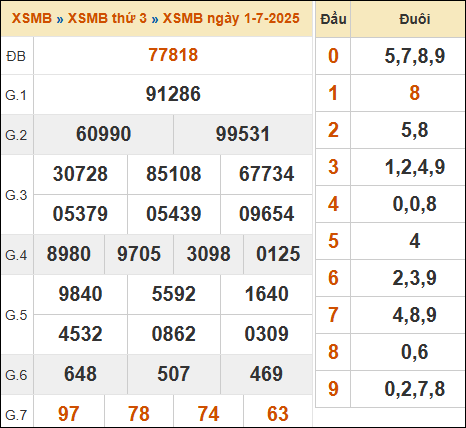Select head digit 1 row

tap(390, 93)
